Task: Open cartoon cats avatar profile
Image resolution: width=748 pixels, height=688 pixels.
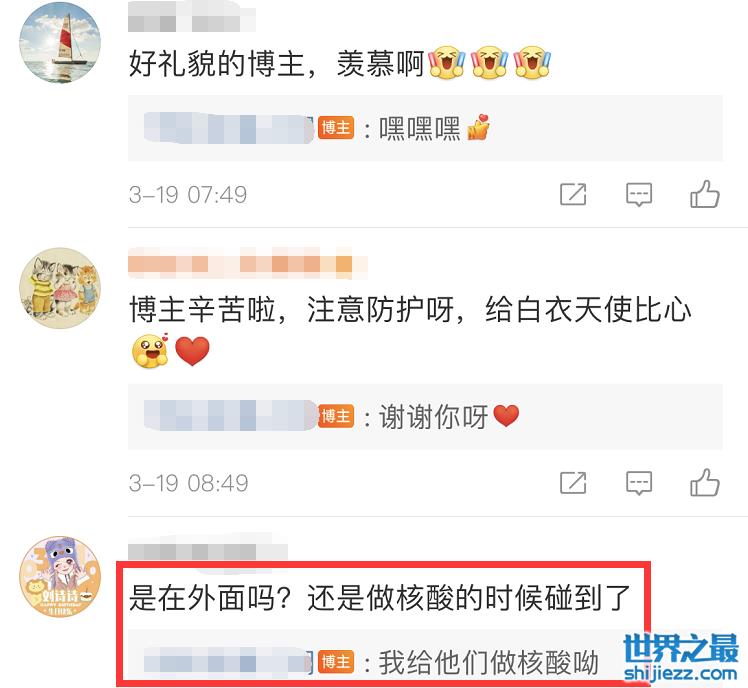Action: point(60,288)
